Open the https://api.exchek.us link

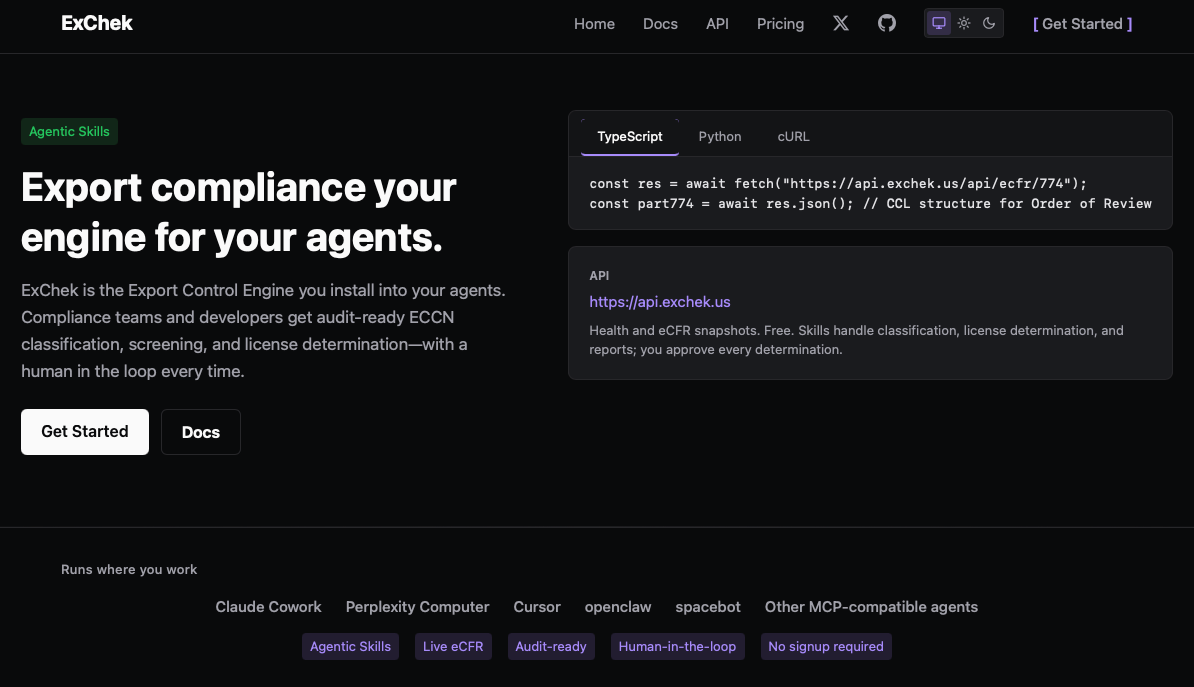tap(660, 302)
